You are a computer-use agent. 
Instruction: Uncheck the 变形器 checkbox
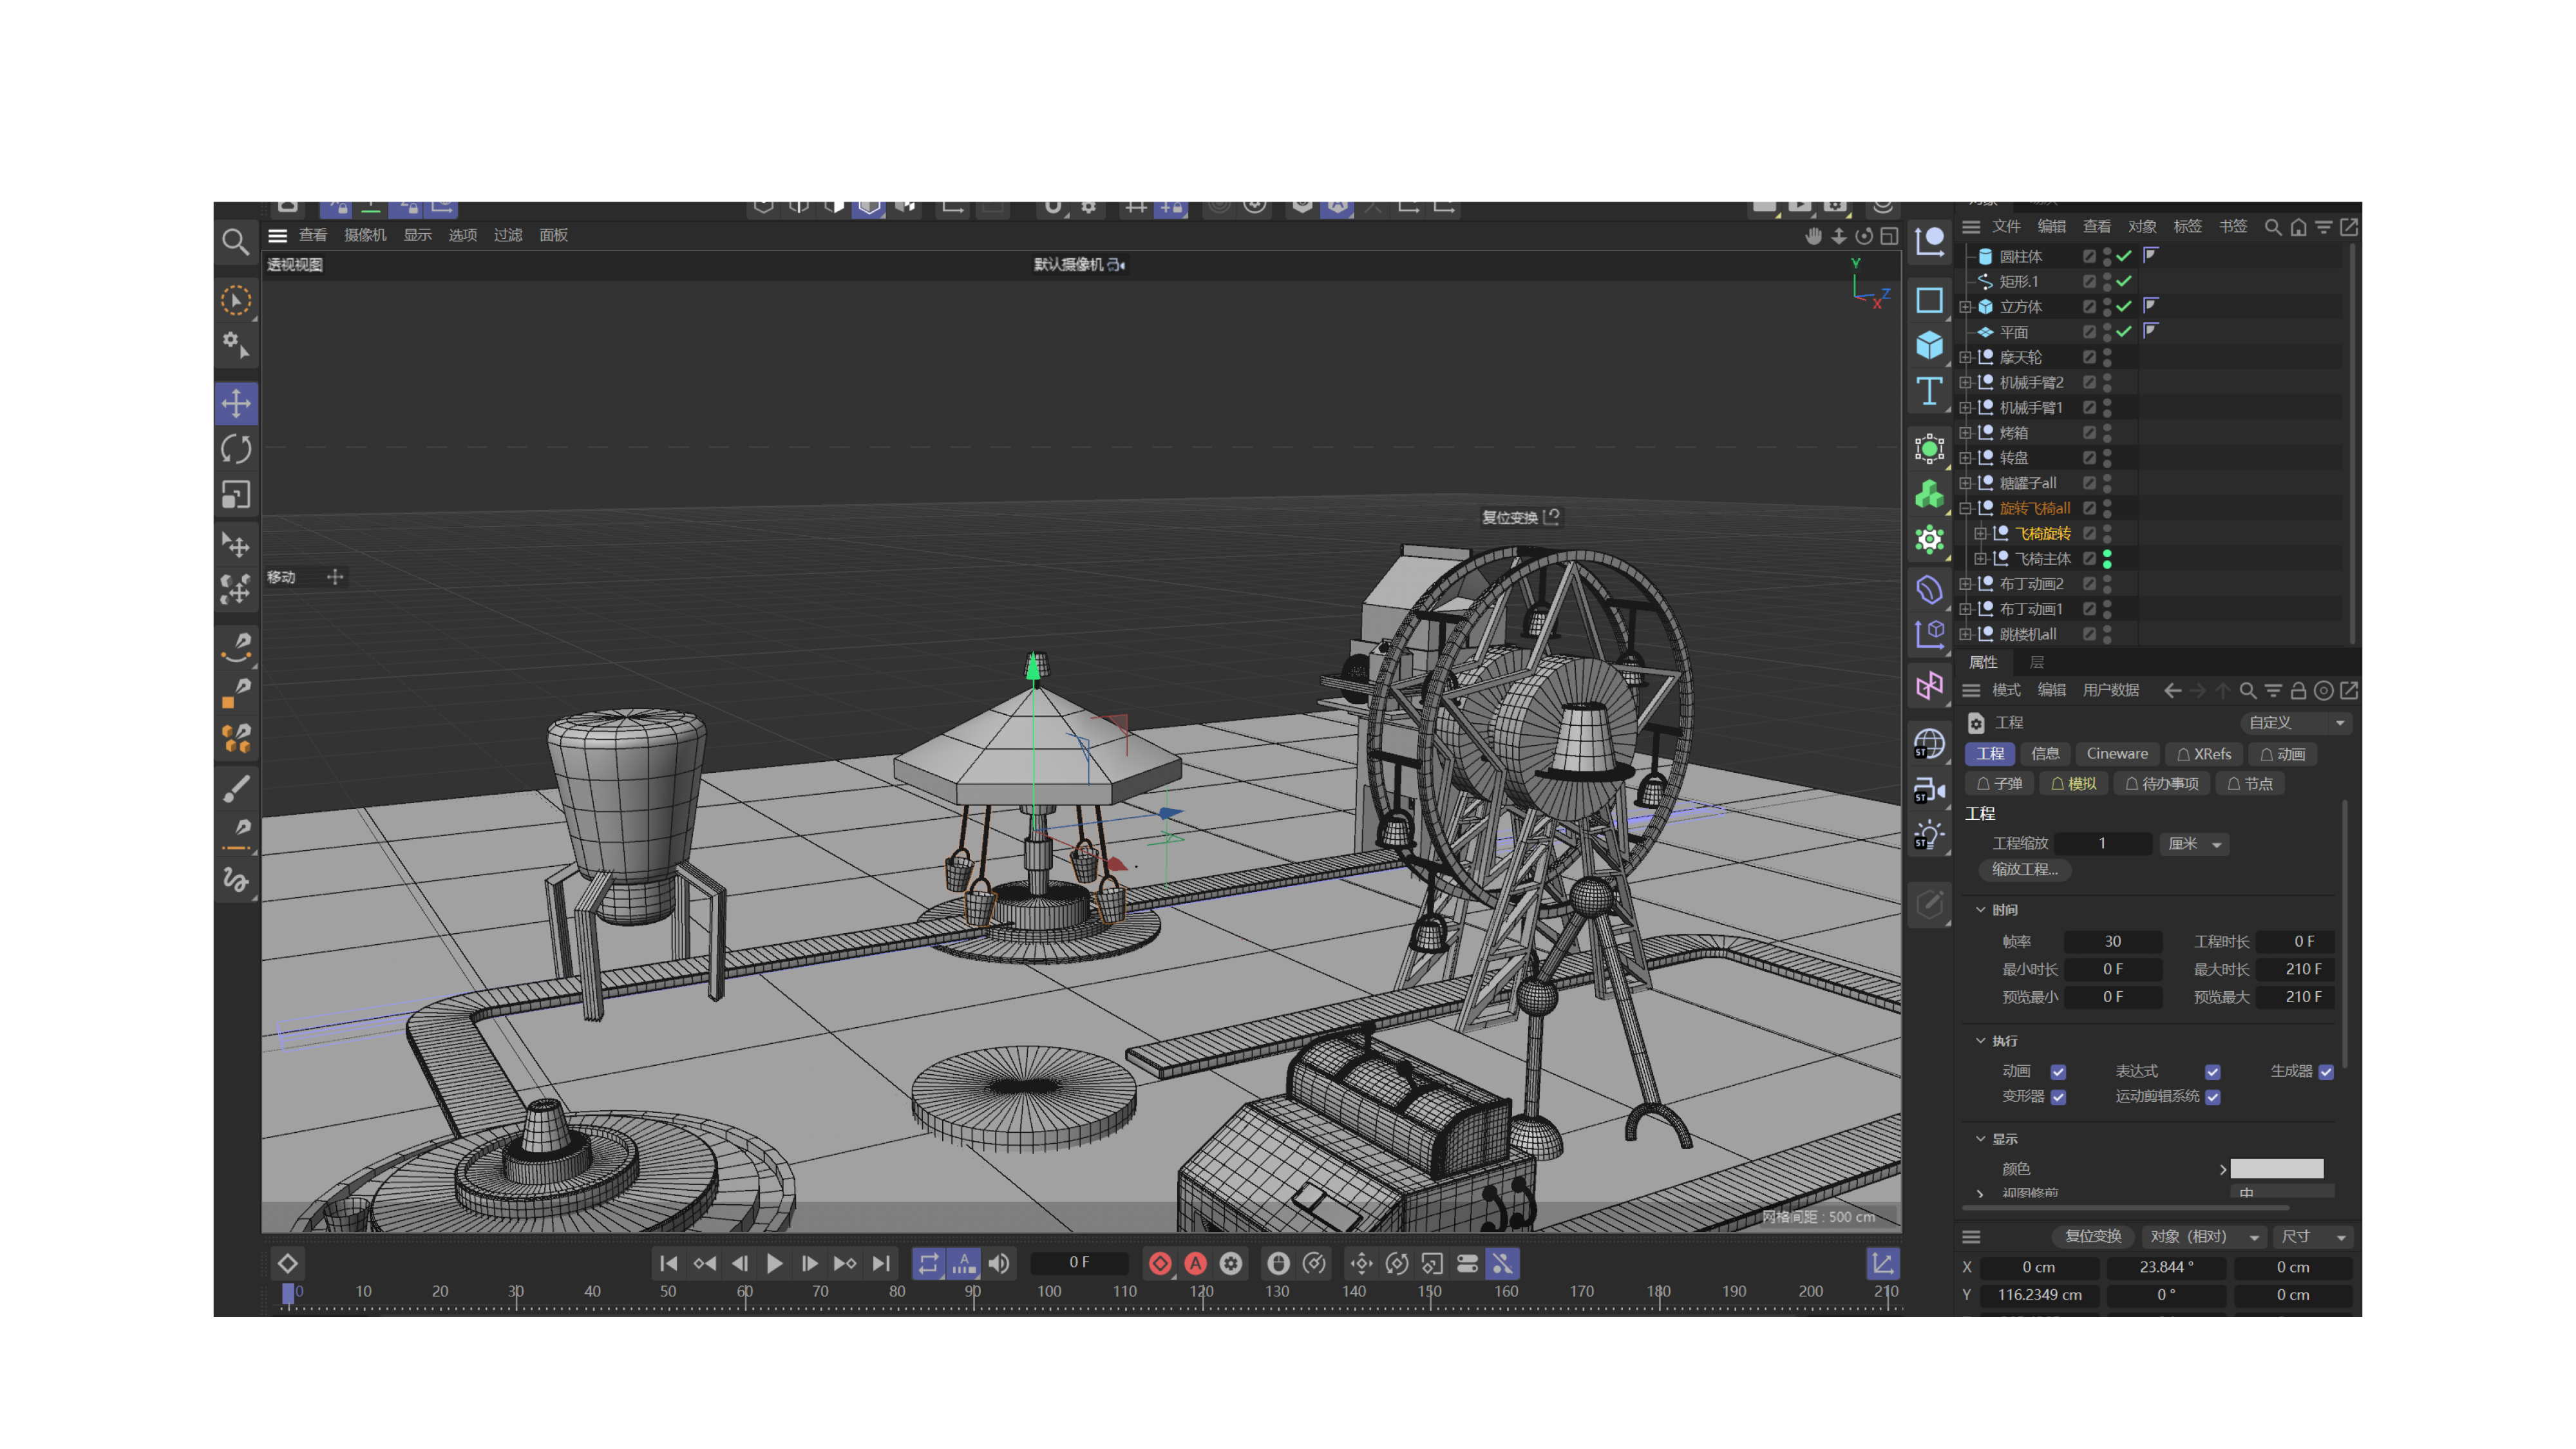tap(2058, 1097)
